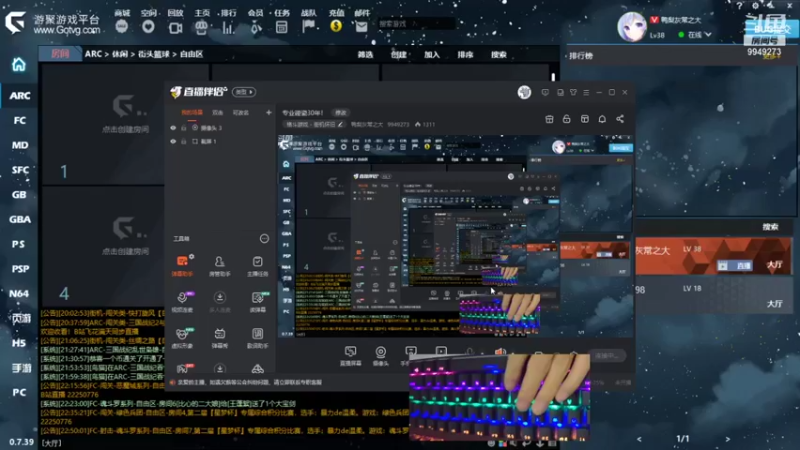The image size is (800, 450).
Task: Open 多人连麦 download tool in the toolbox
Action: tap(219, 302)
